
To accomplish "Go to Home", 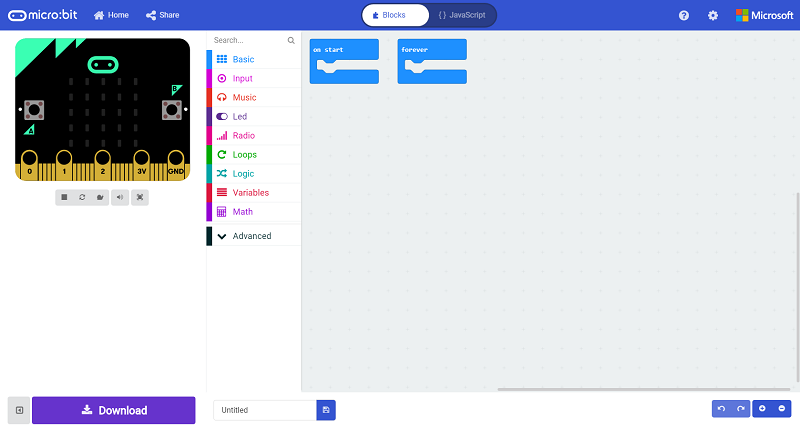I will (111, 15).
